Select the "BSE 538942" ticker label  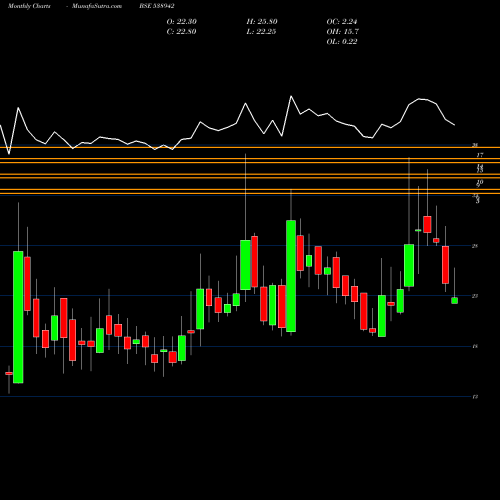(x=157, y=6)
